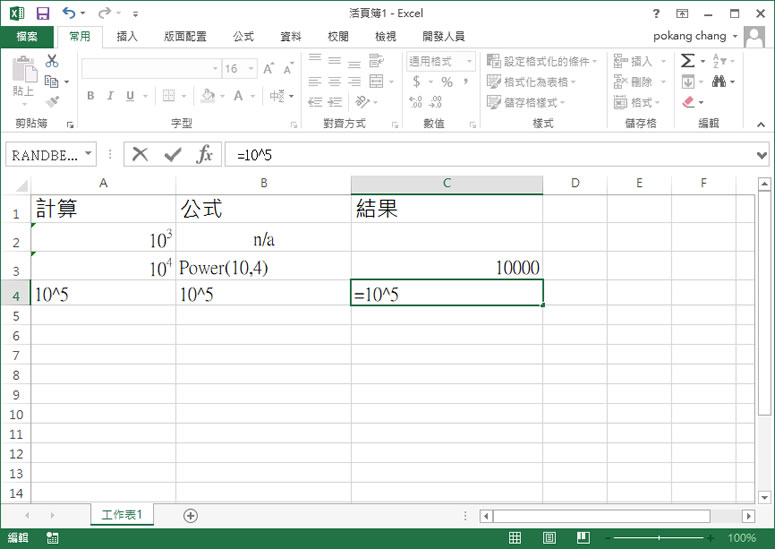Screen dimensions: 775x549
Task: Cancel the formula entry with the X icon
Action: click(x=140, y=154)
